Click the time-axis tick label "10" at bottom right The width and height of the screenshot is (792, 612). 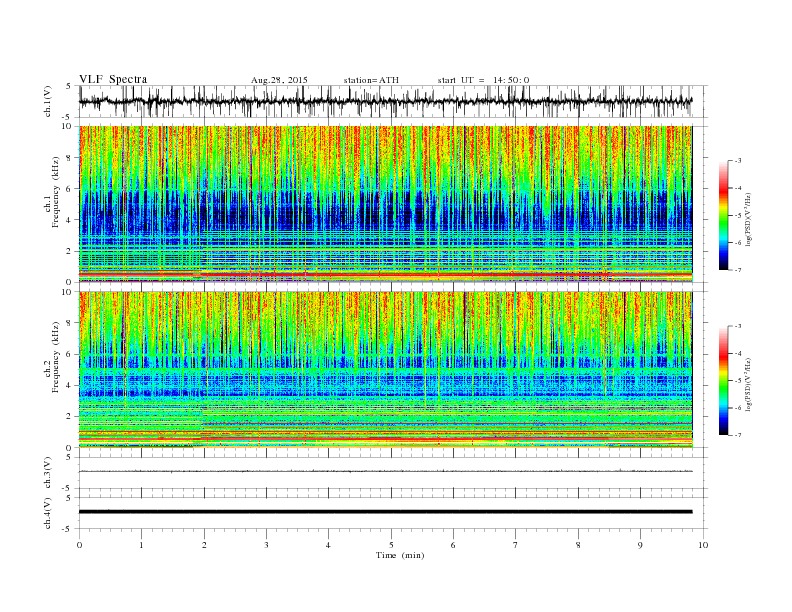[x=703, y=545]
